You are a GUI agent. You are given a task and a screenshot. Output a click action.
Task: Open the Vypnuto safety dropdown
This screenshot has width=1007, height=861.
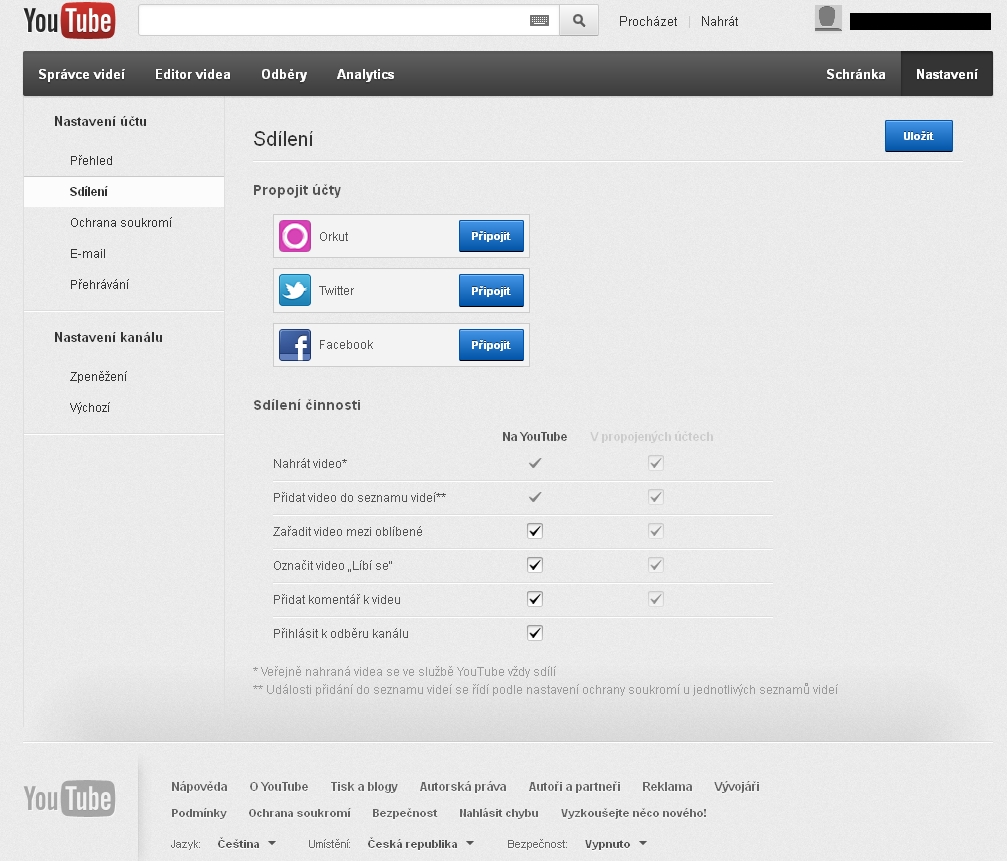615,844
